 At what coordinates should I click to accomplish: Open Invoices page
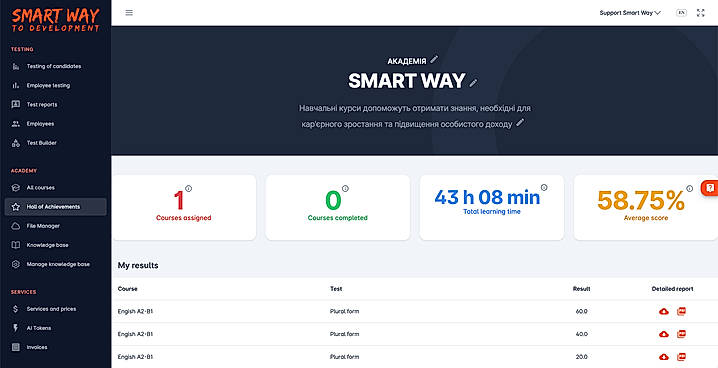[x=37, y=347]
